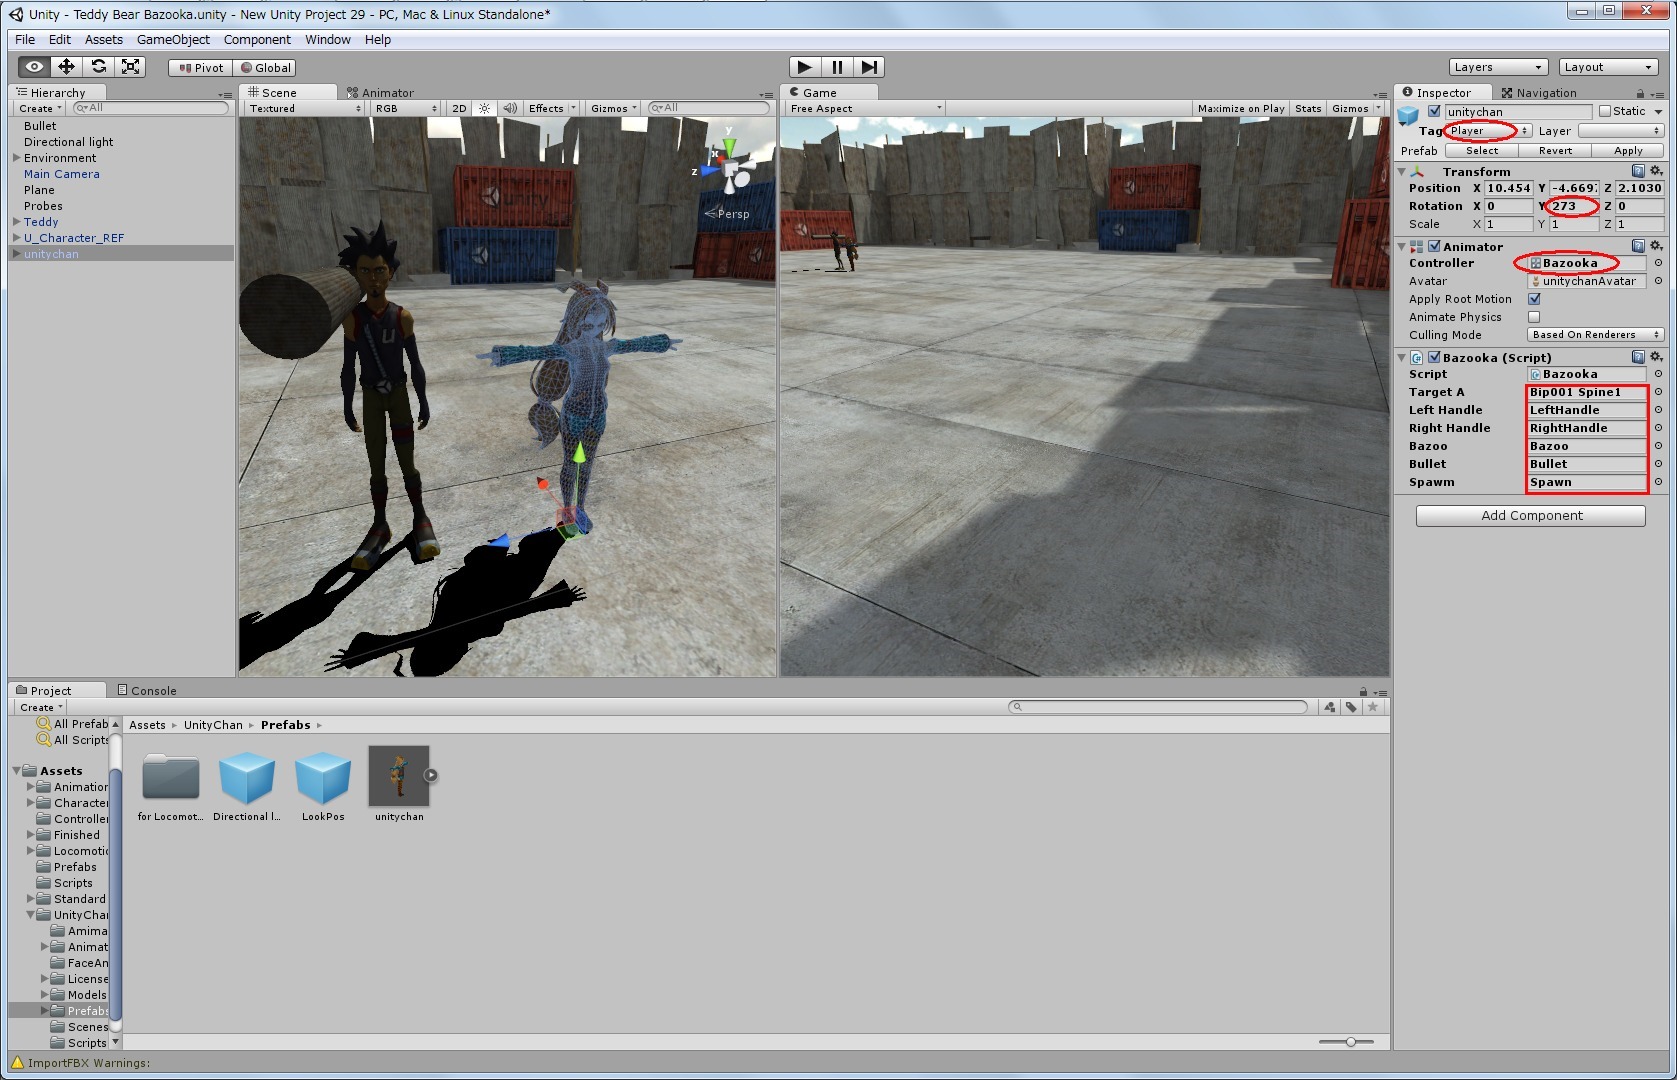Open the GameObject menu
The image size is (1677, 1080).
coord(173,40)
